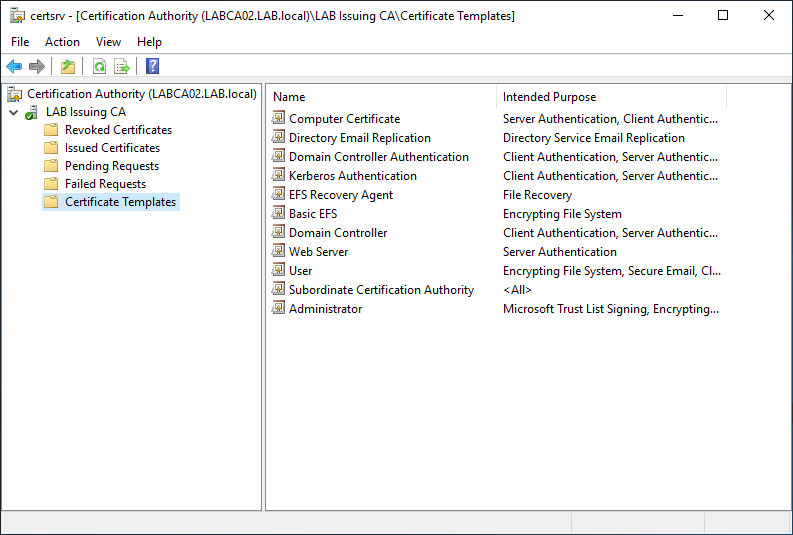
Task: Click the Administrator template icon
Action: (278, 307)
